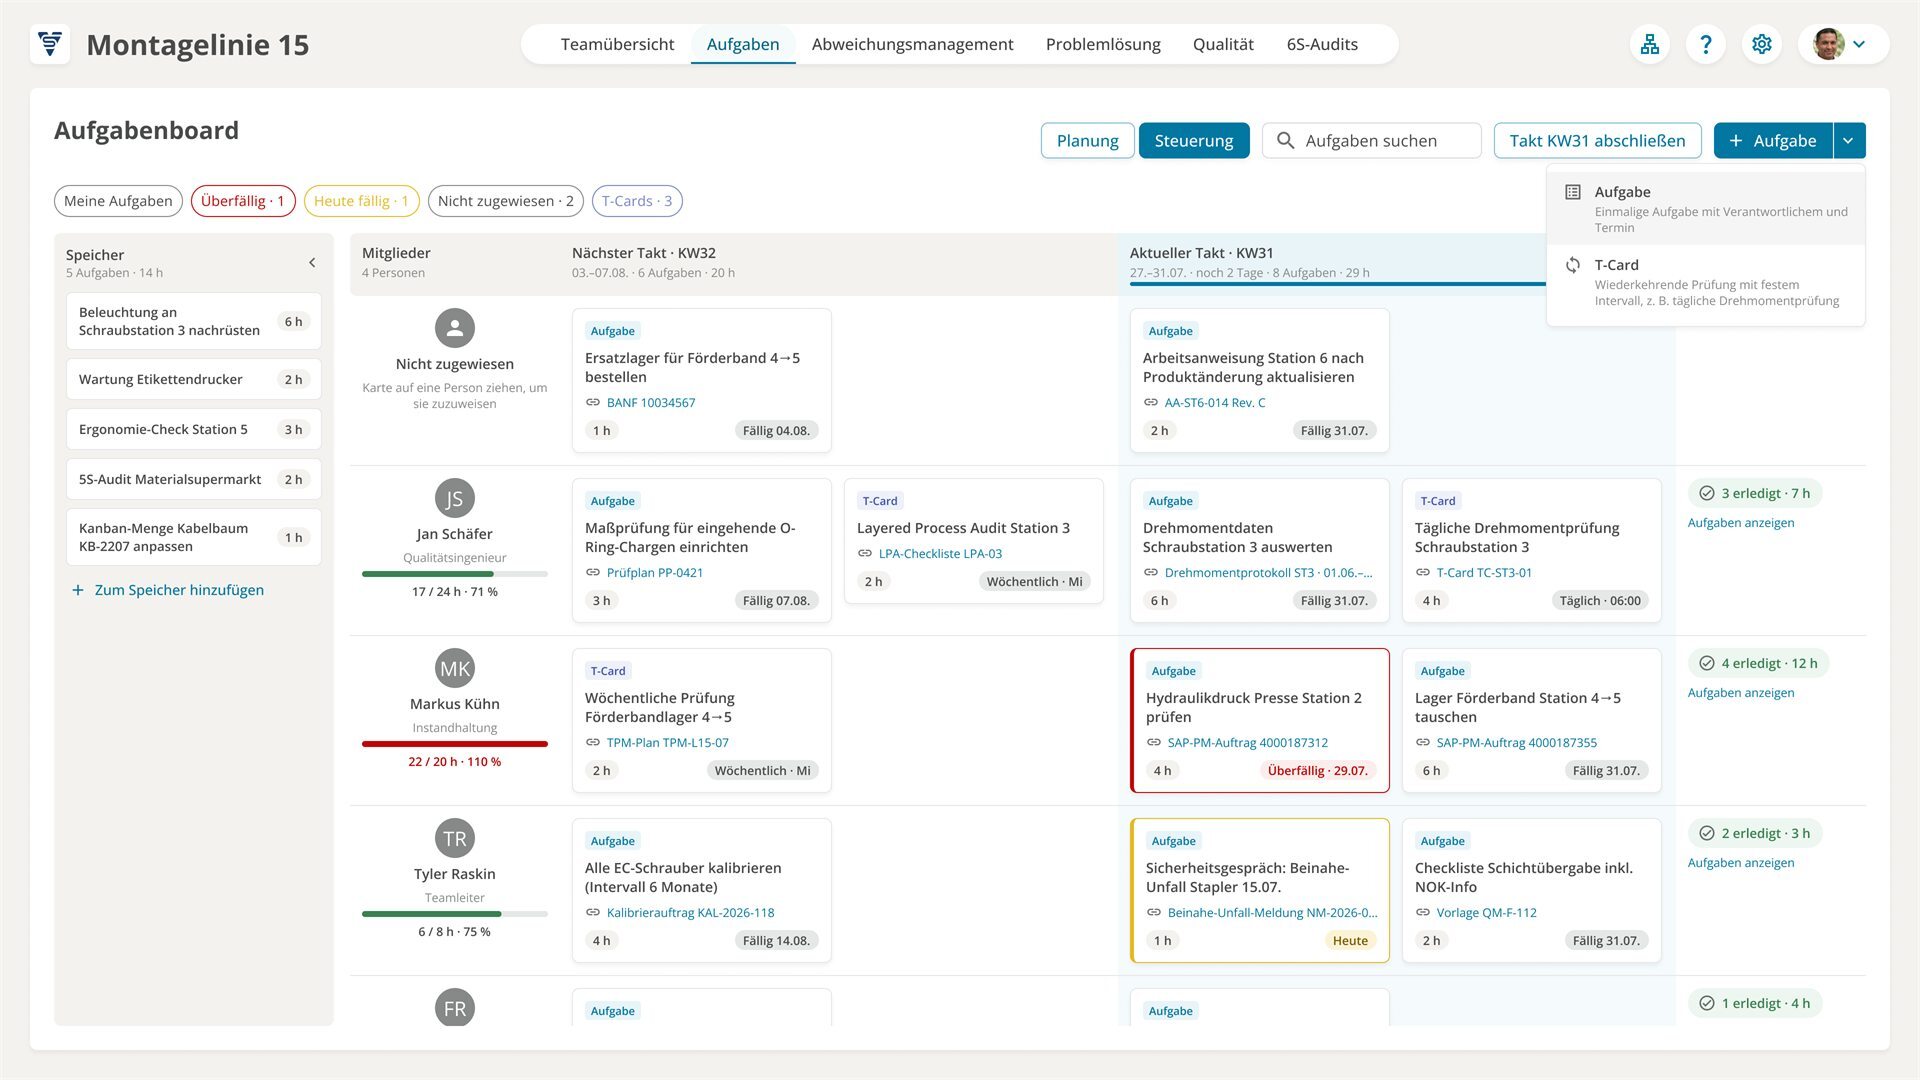Collapse the Speicher panel with the chevron
Viewport: 1920px width, 1080px height.
(312, 263)
